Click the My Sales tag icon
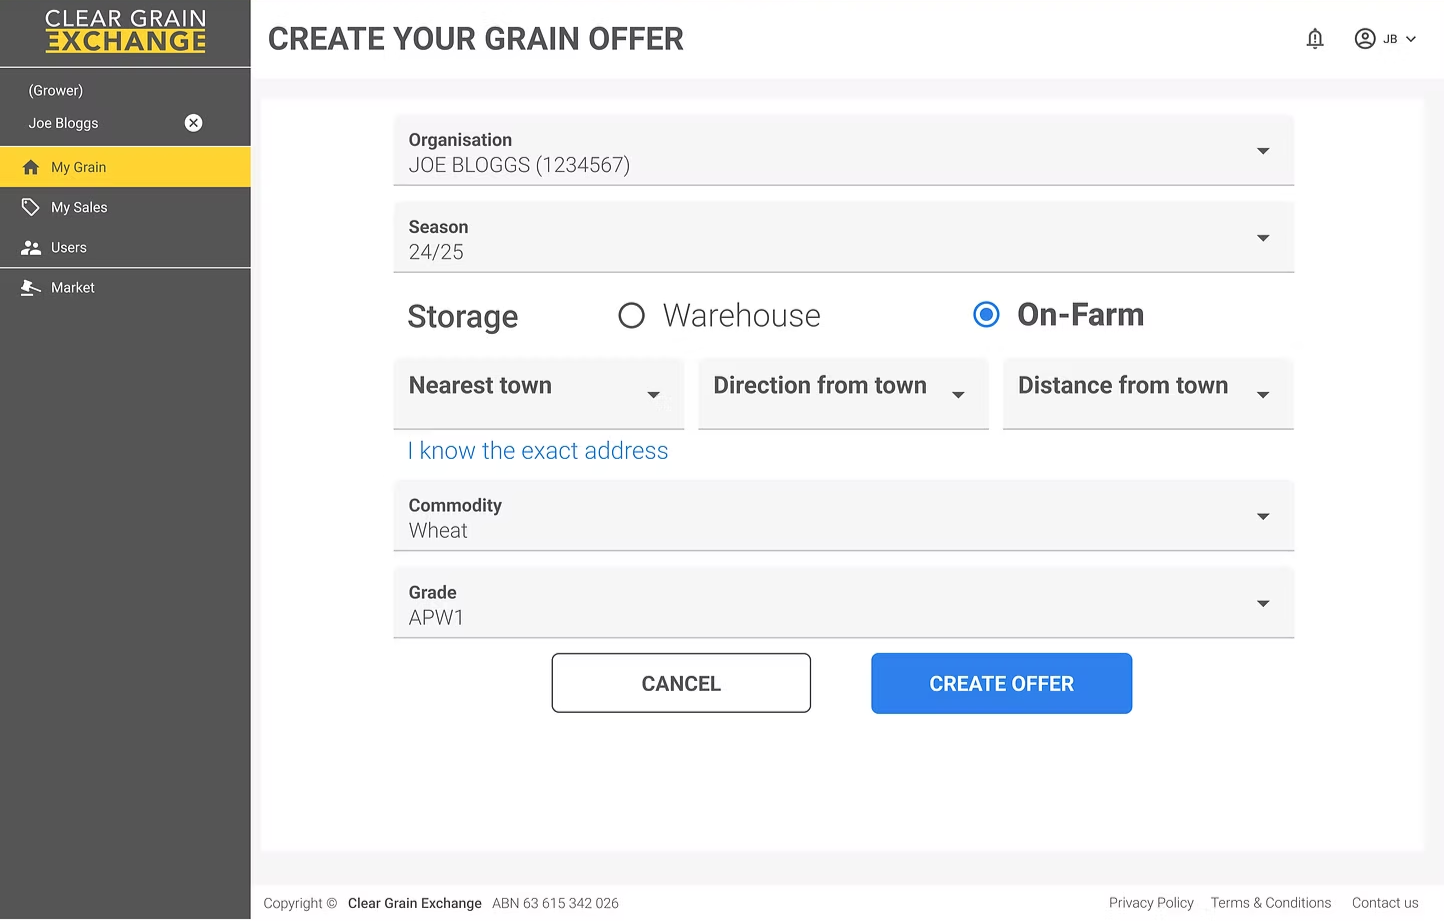This screenshot has height=921, width=1444. pyautogui.click(x=31, y=207)
